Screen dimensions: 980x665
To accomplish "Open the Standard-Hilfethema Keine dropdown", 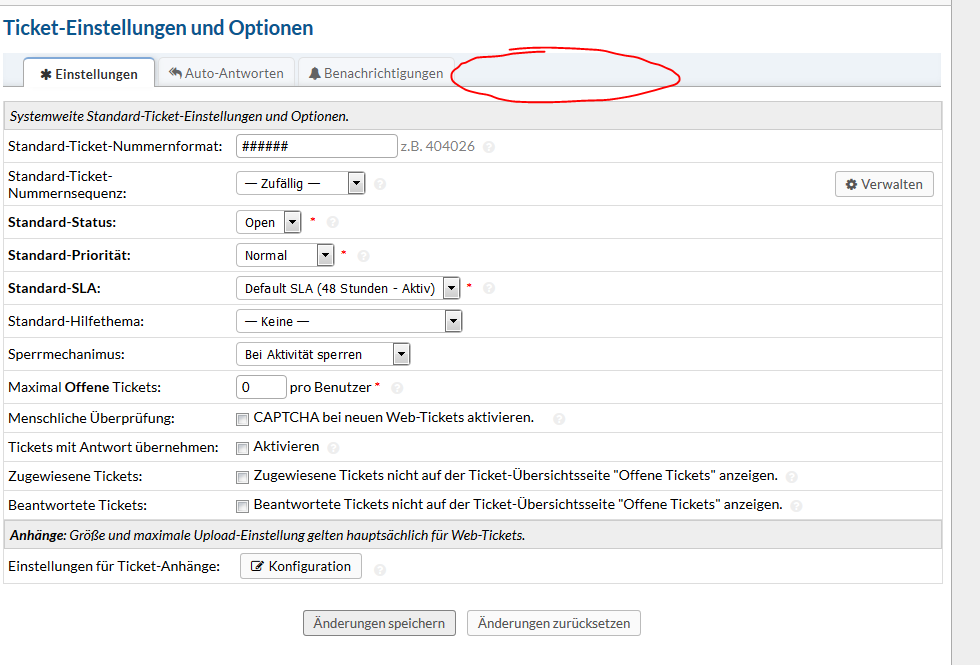I will [349, 321].
